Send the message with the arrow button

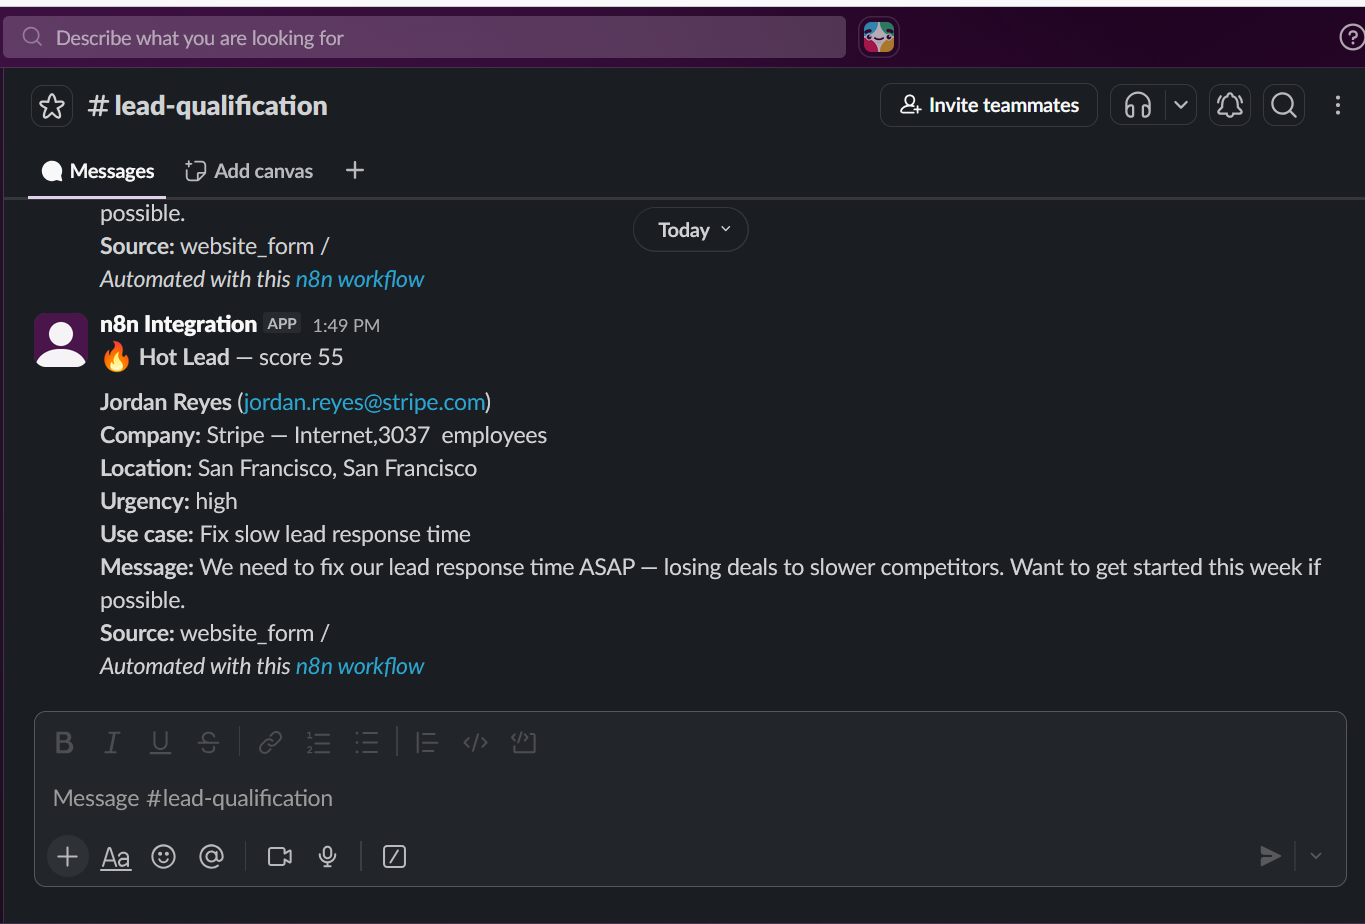[x=1270, y=856]
